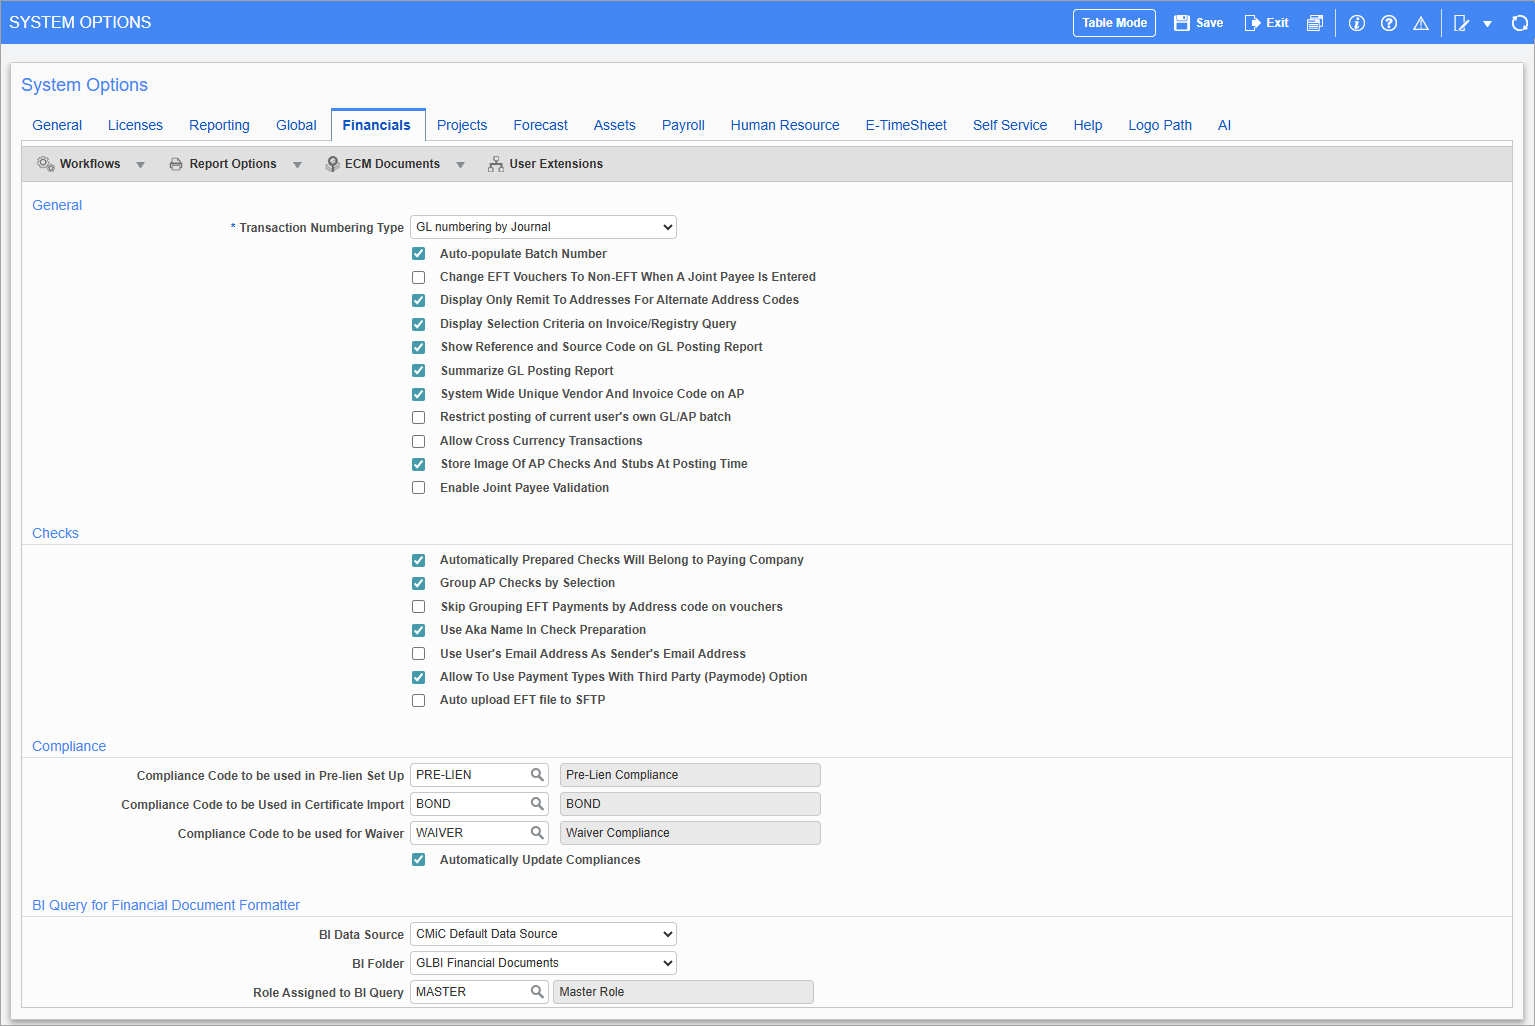
Task: Open lookup magnifier for MASTER role
Action: click(537, 992)
